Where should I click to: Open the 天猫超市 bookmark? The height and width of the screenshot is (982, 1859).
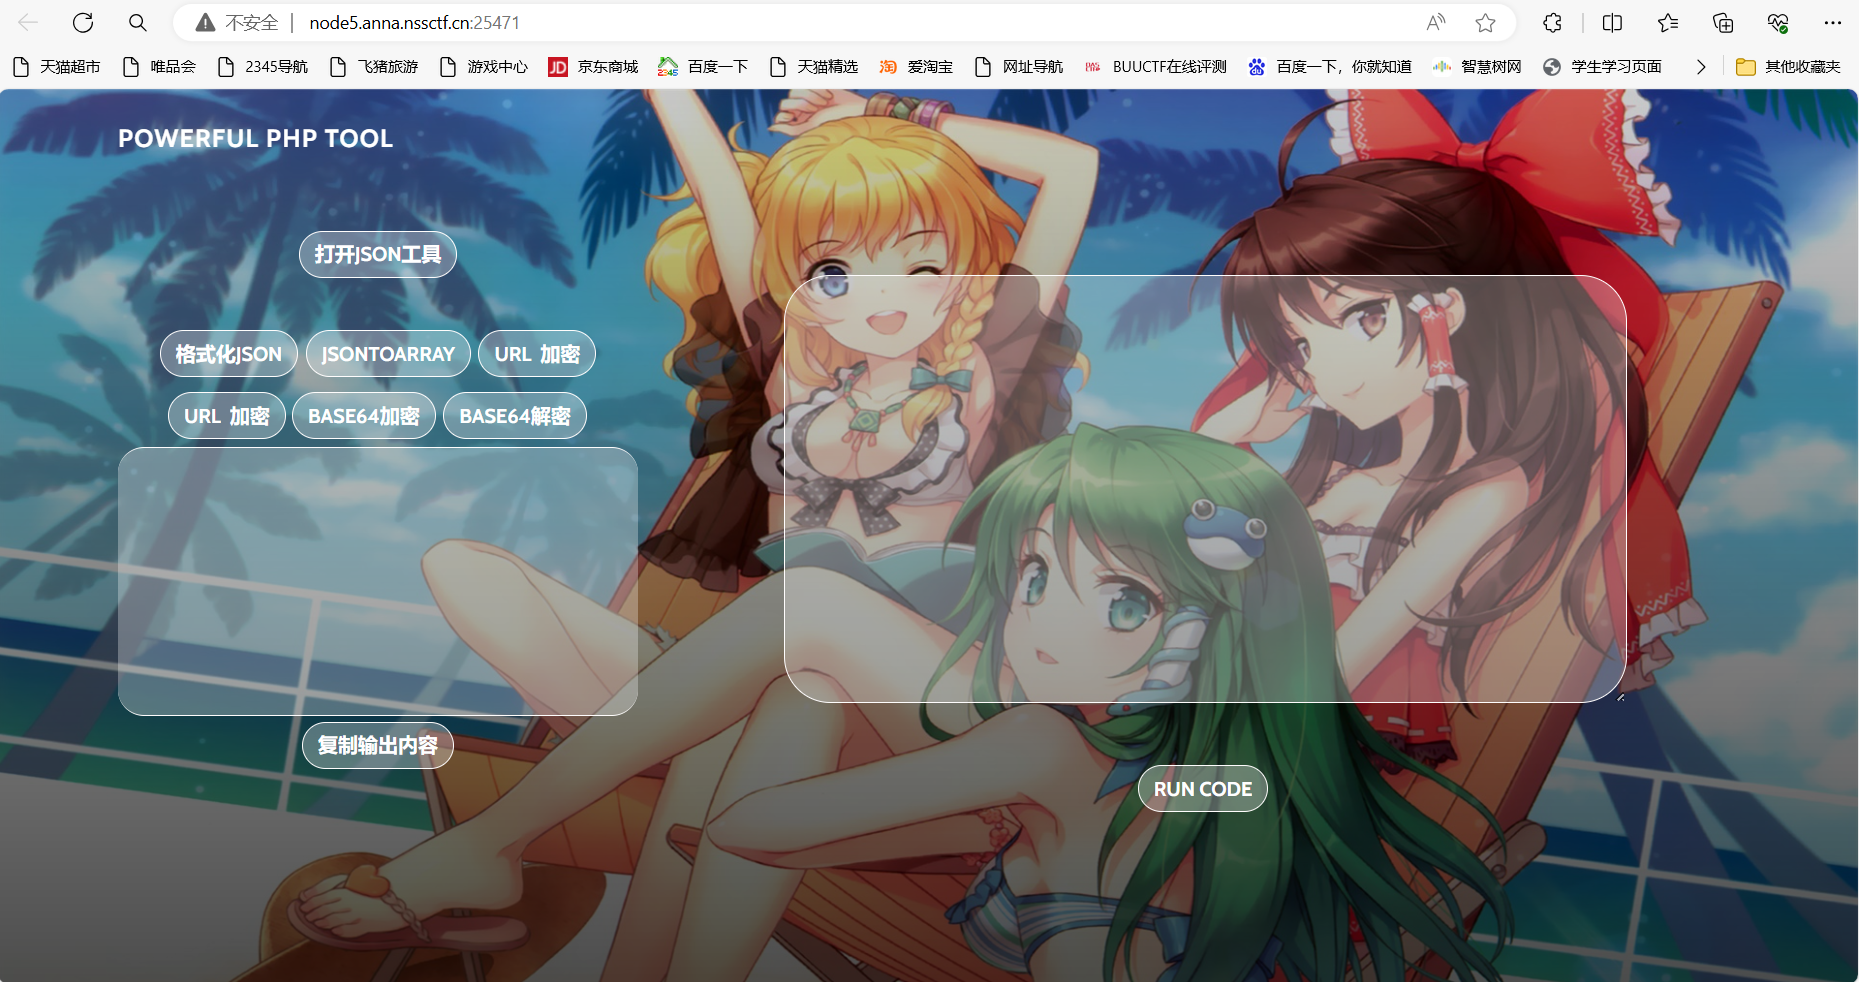click(x=57, y=67)
